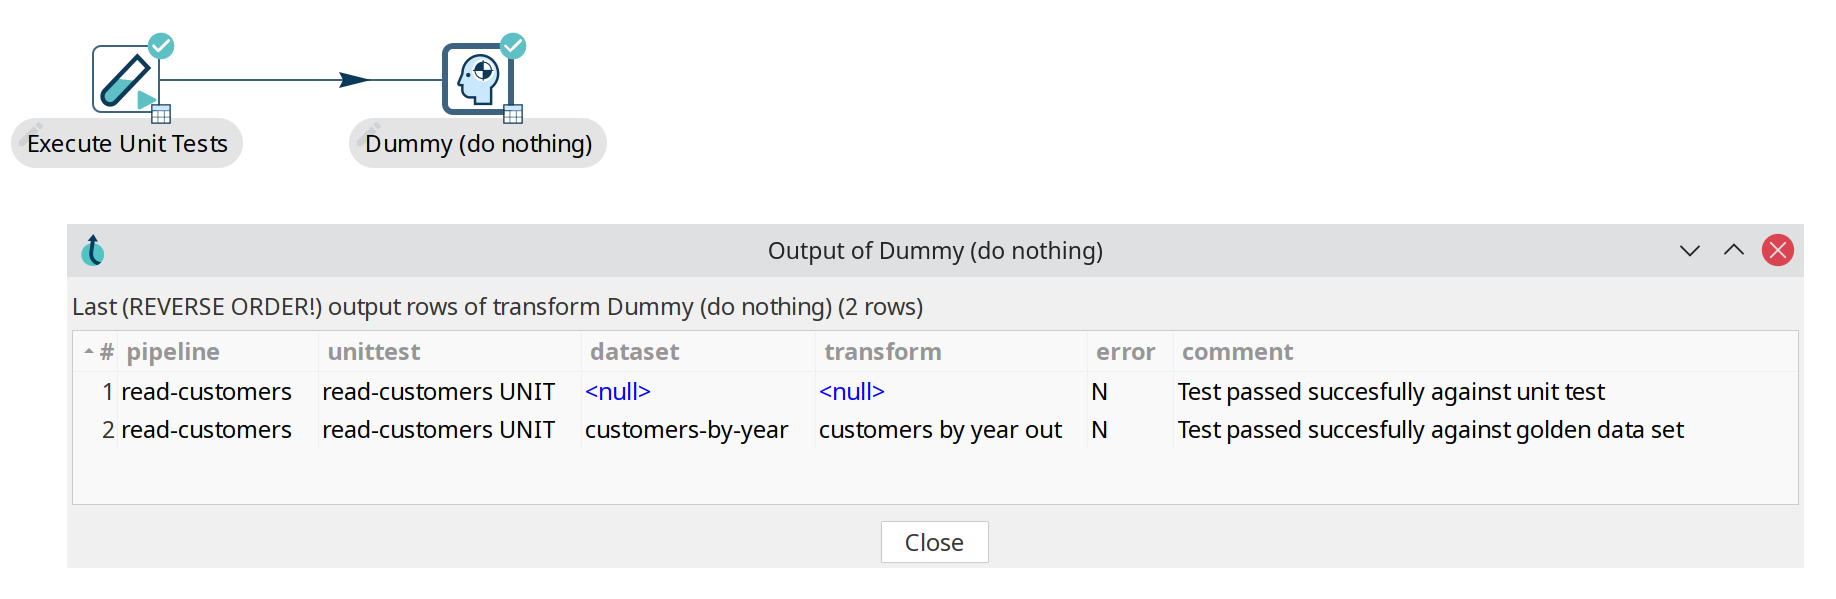Screen dimensions: 1836x599
Task: Expand dialog with the up chevron
Action: point(1733,250)
